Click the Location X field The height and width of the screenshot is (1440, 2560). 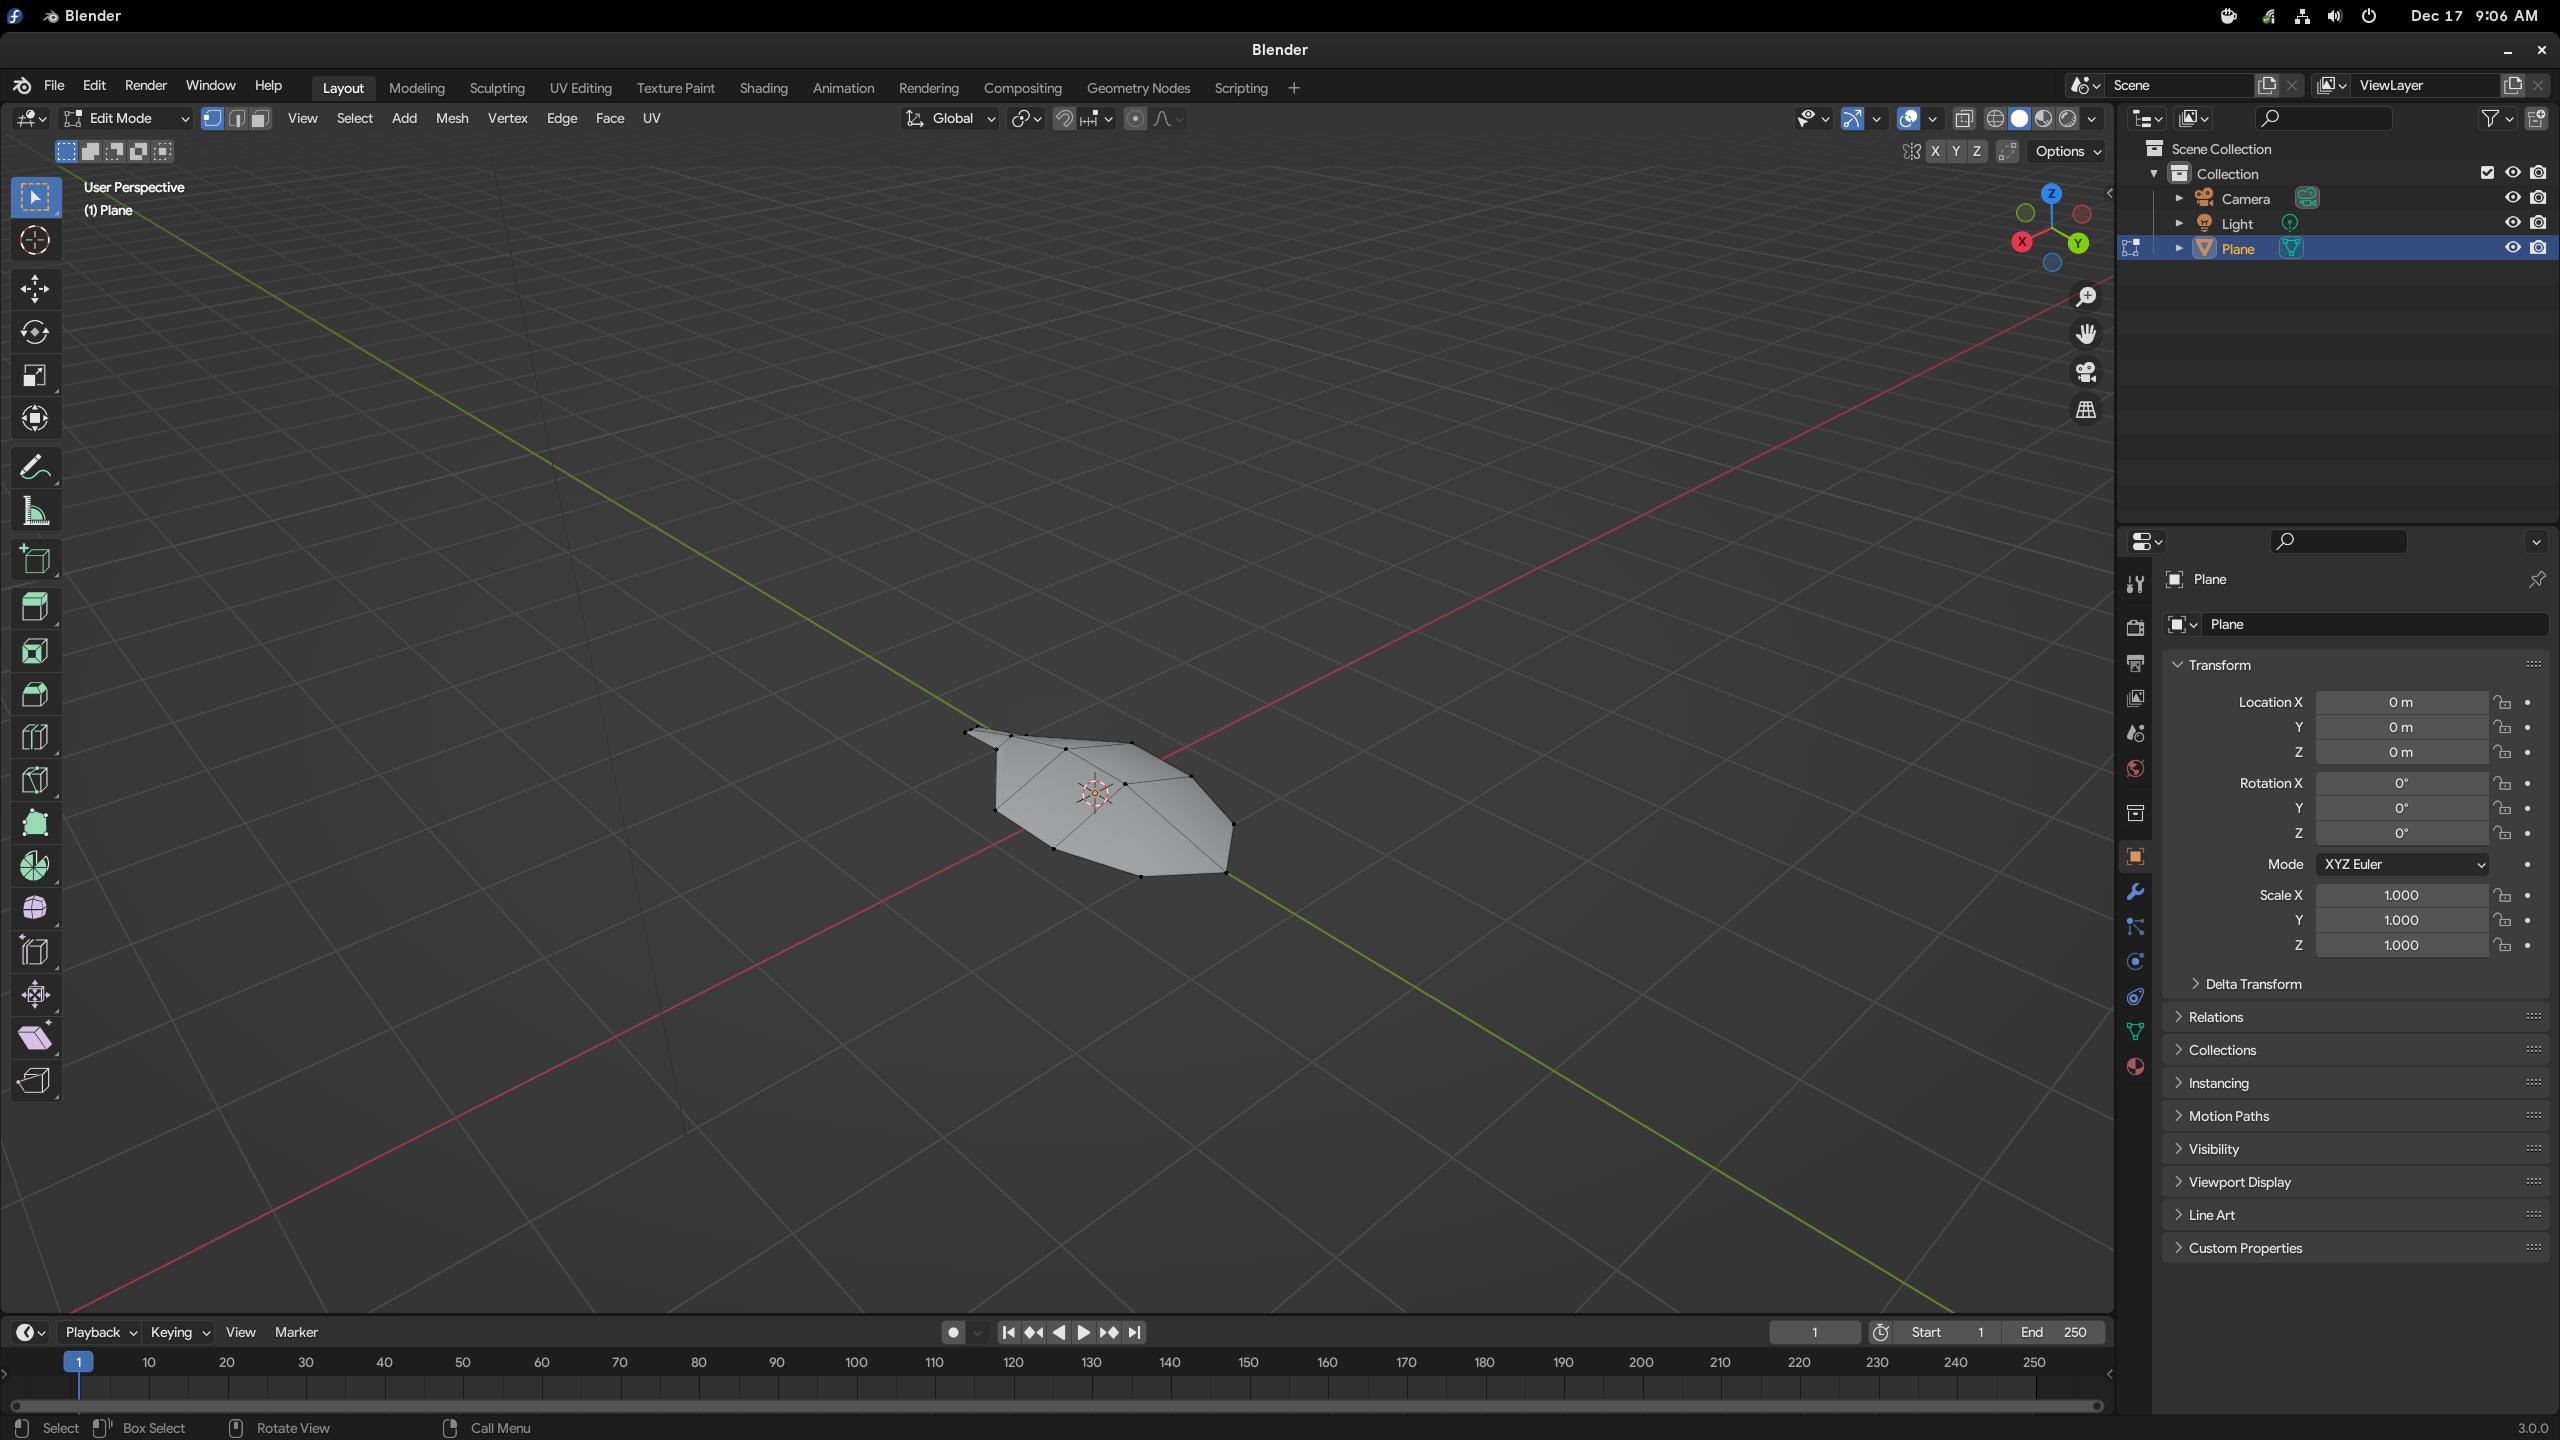point(2402,702)
